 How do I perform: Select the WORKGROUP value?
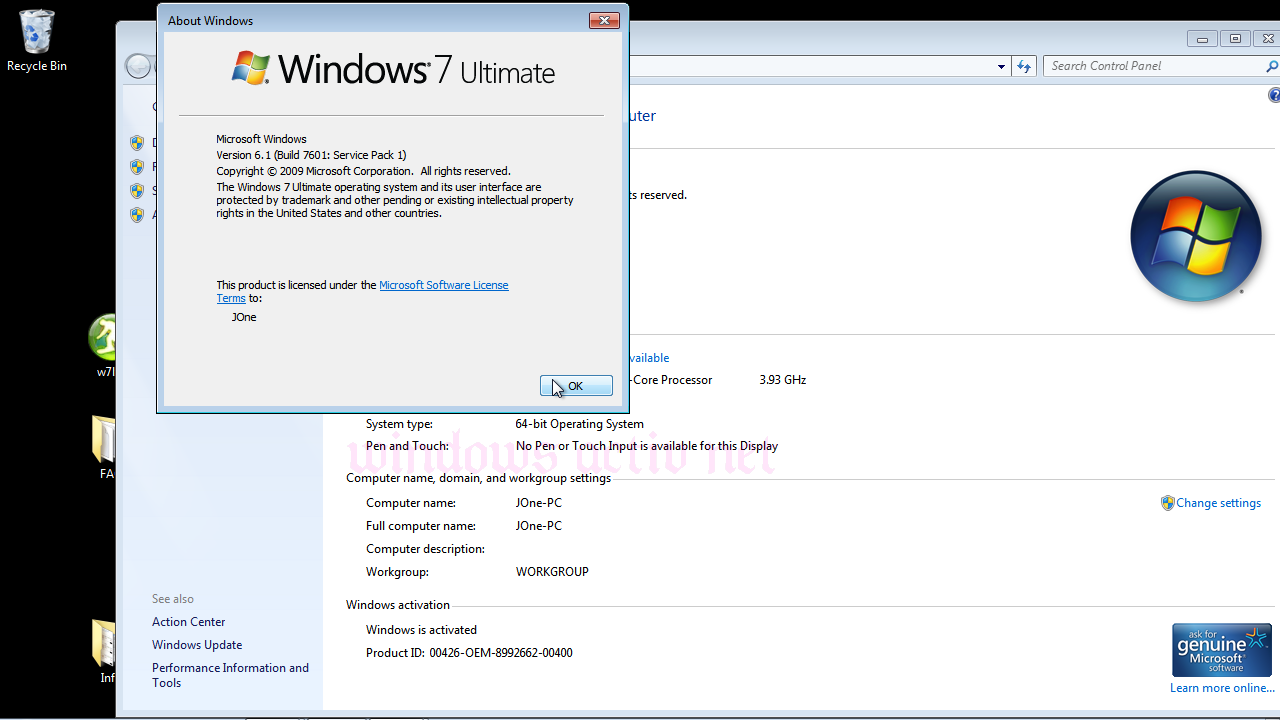click(552, 572)
